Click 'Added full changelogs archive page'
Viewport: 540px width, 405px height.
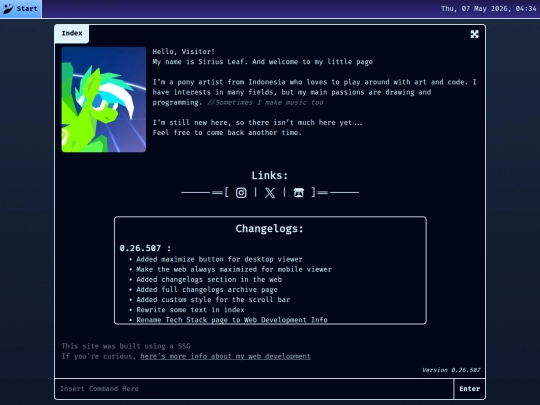click(207, 290)
